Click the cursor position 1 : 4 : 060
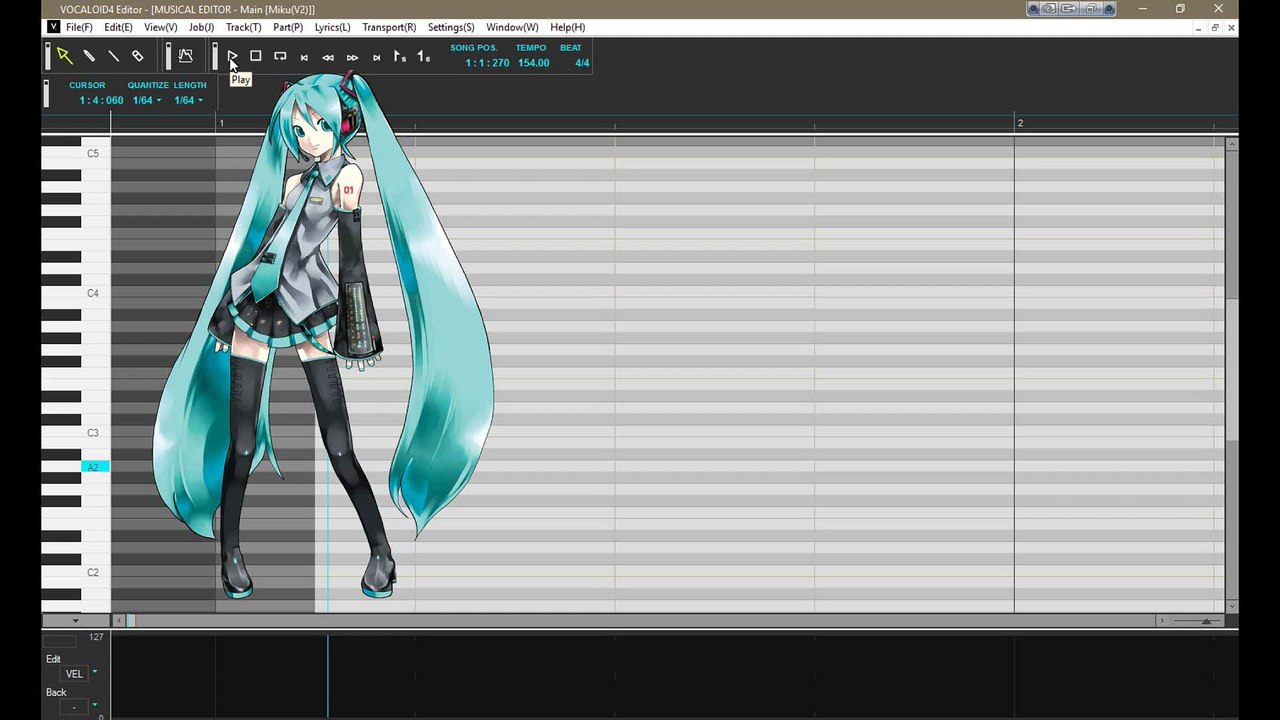The image size is (1280, 720). (x=101, y=100)
